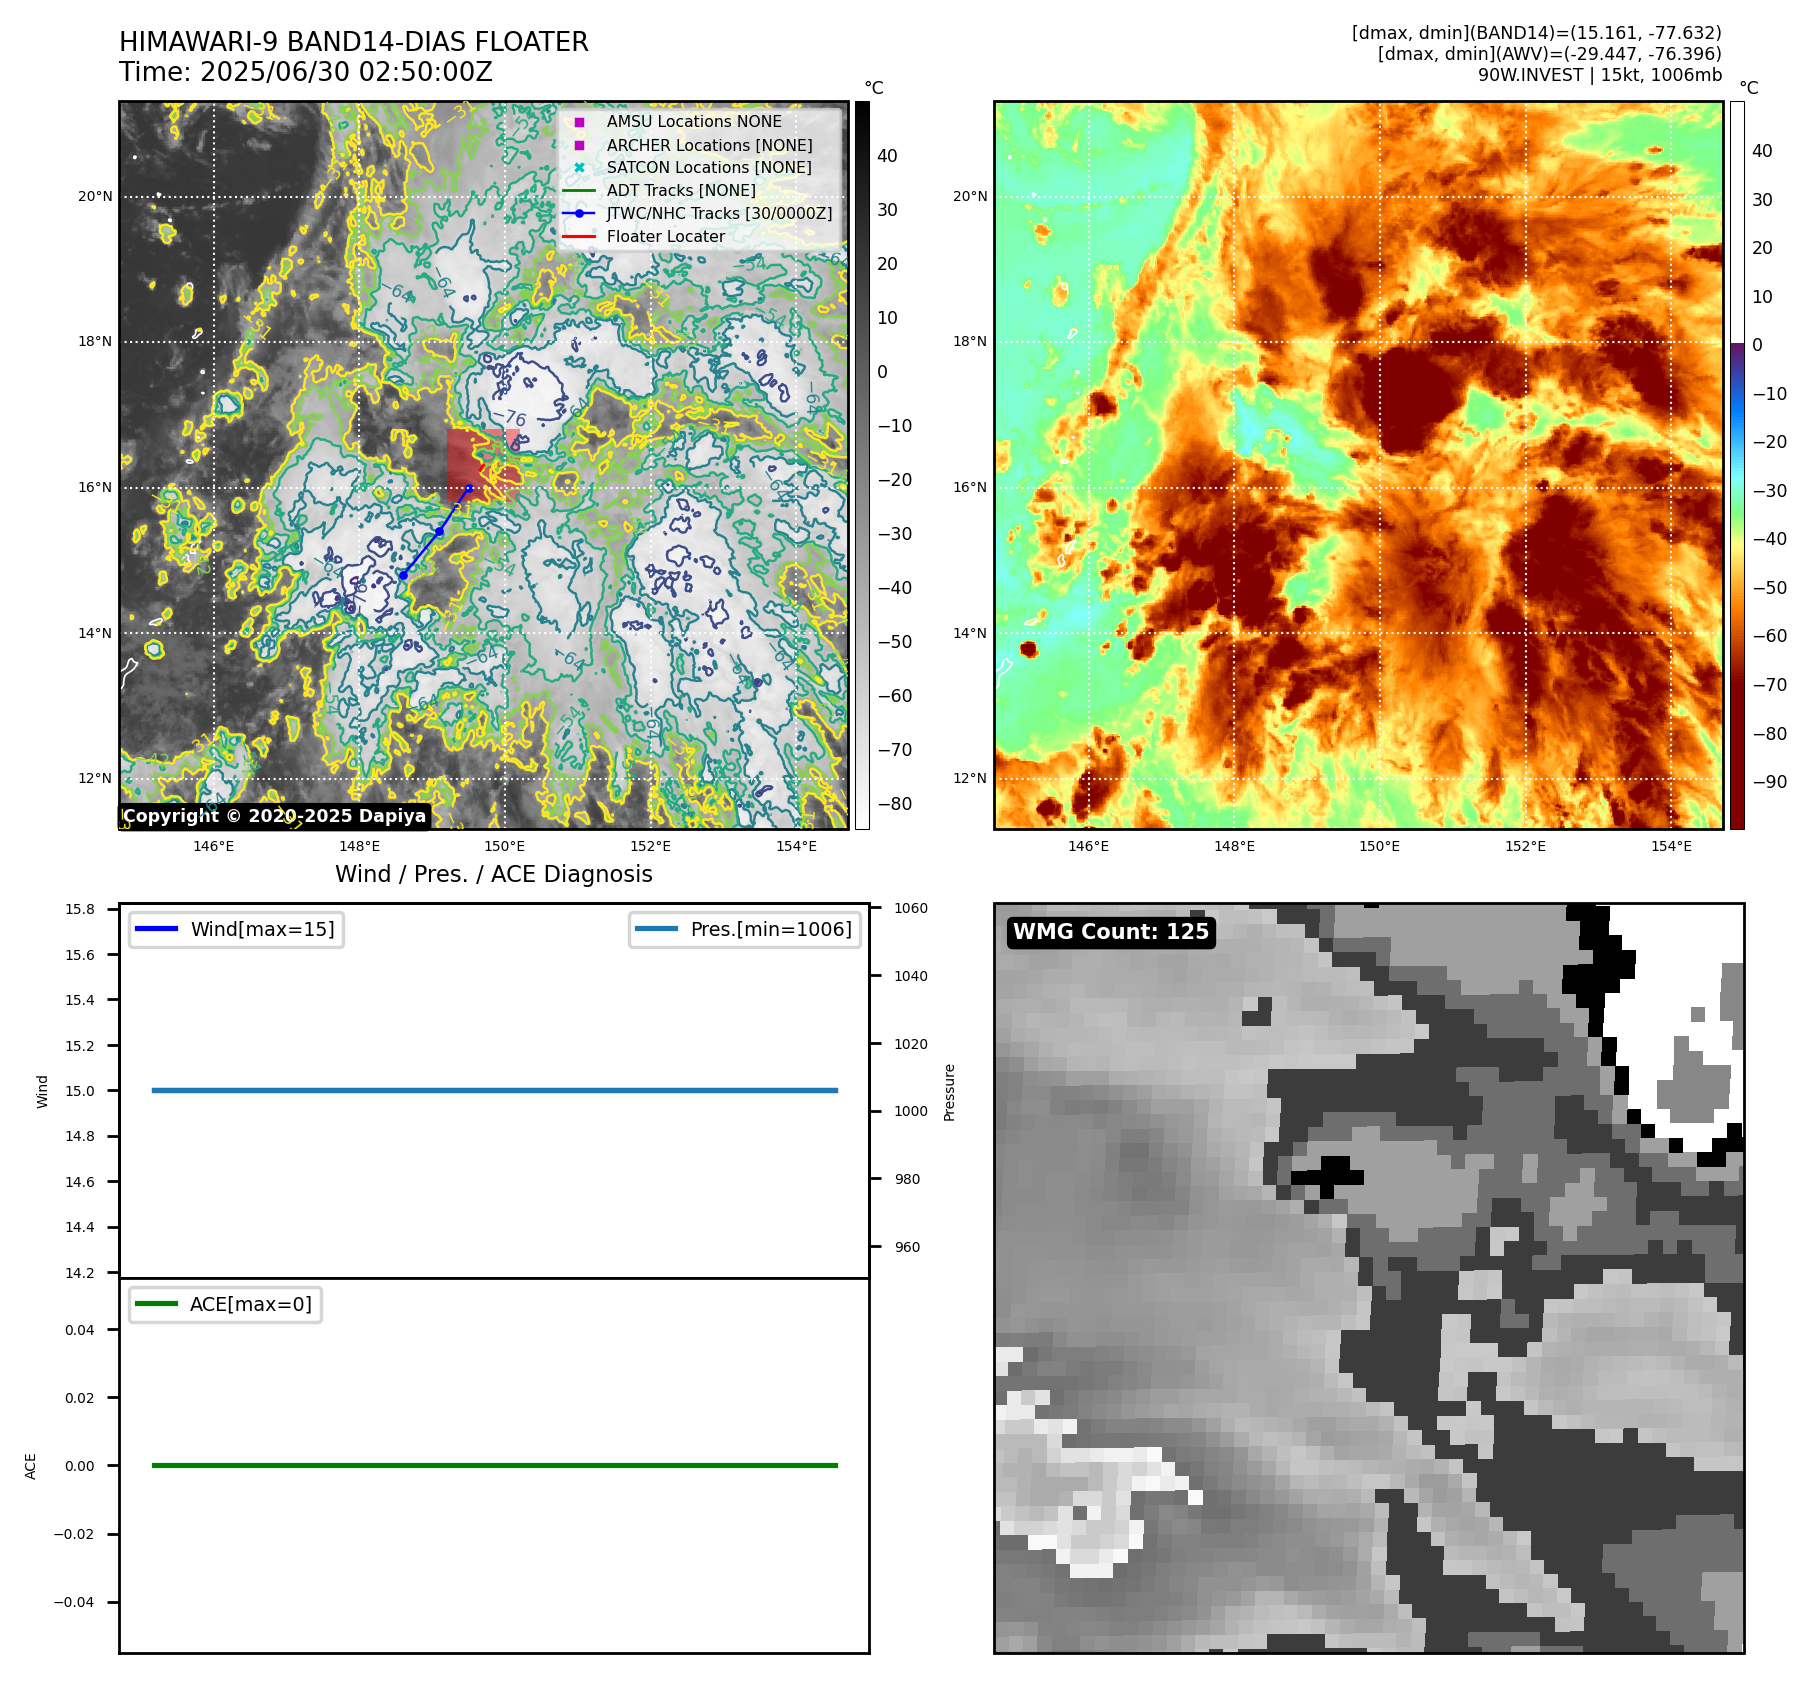Select the ARCHER Locations [NONE] legend text
The width and height of the screenshot is (1813, 1690).
709,145
